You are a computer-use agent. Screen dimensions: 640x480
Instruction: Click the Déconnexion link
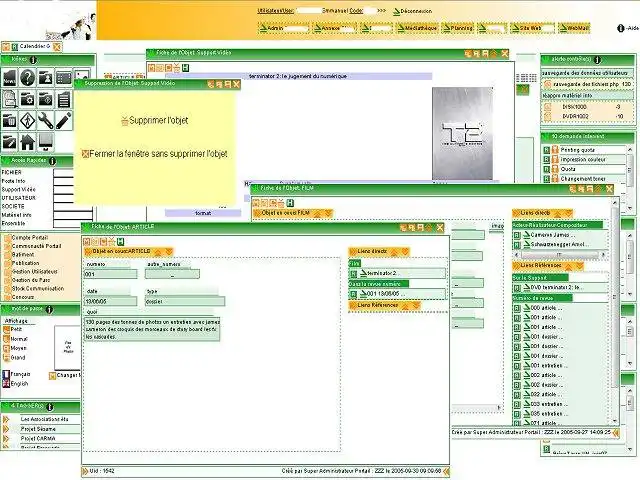click(412, 11)
